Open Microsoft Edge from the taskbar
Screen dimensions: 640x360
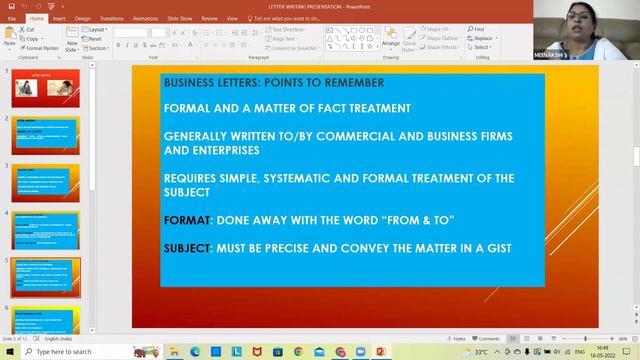coord(195,351)
